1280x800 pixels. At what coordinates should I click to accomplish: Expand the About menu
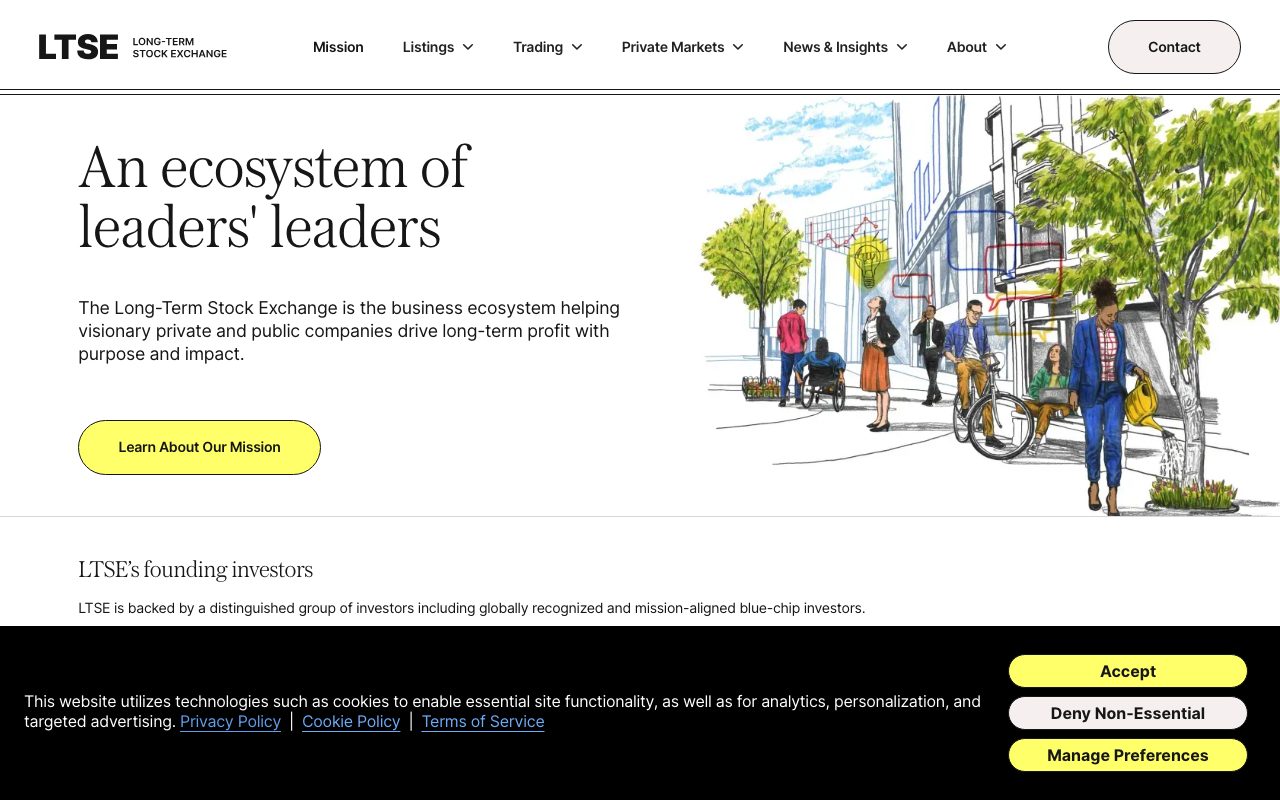[x=977, y=47]
